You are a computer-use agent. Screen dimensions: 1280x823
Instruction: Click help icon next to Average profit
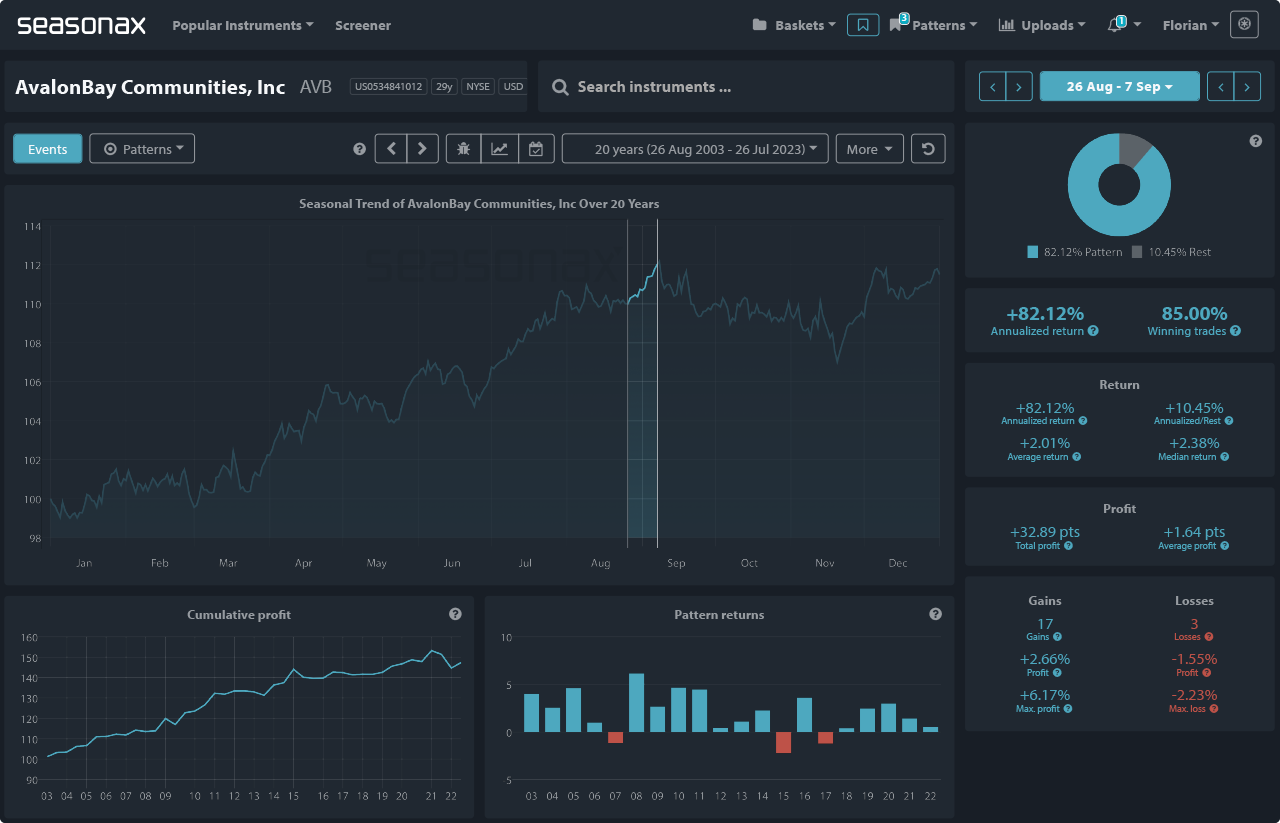click(1225, 546)
